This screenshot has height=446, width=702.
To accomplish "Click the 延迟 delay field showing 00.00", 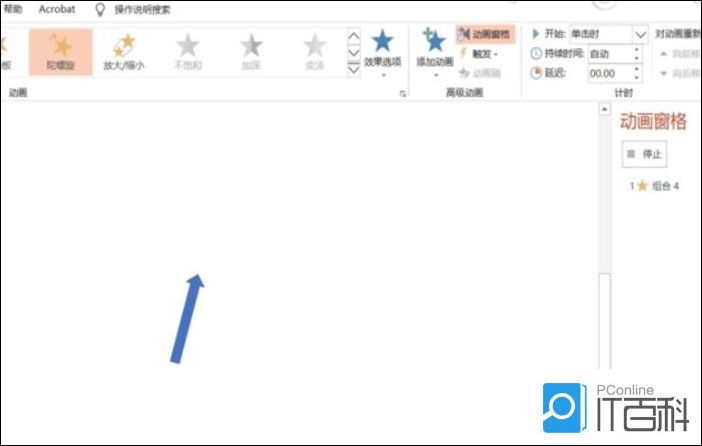I will tap(610, 73).
